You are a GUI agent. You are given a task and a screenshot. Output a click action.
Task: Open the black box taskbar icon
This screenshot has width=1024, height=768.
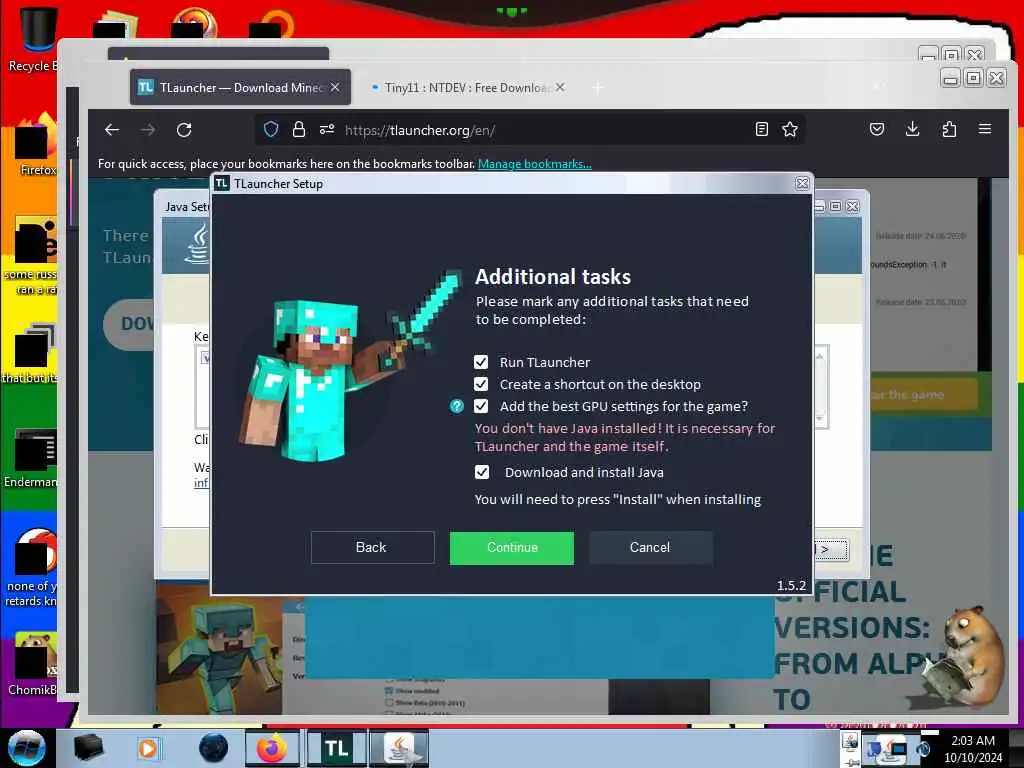tap(88, 748)
